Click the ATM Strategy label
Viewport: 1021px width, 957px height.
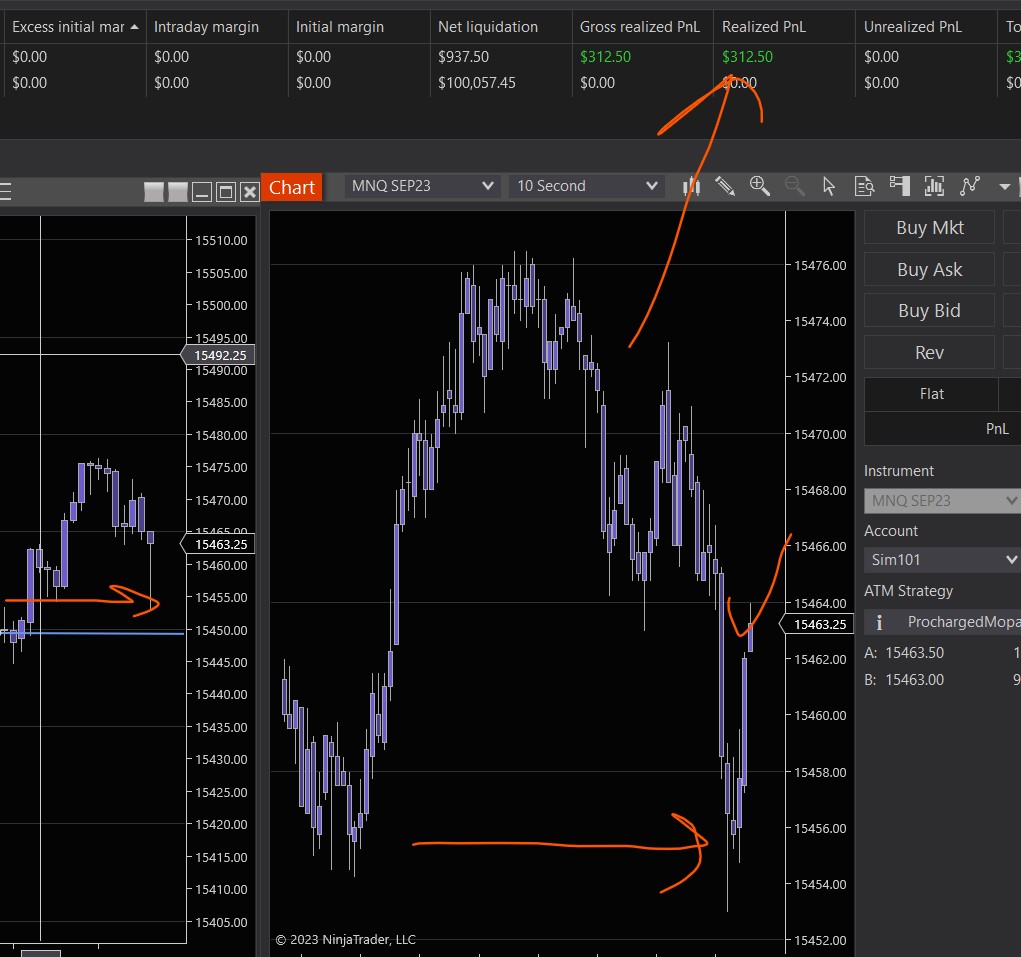click(908, 591)
